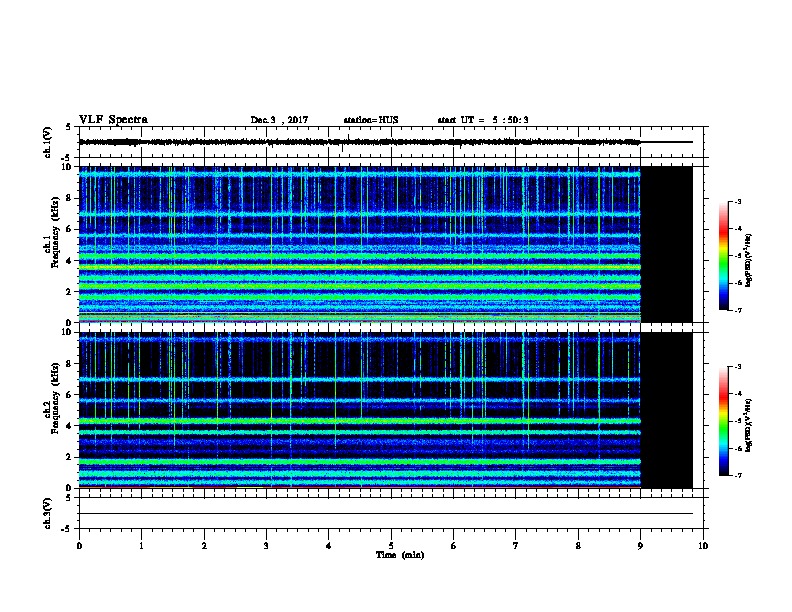This screenshot has height=612, width=792.
Task: Click the ch.2 frequency axis "2" tick label
Action: (69, 457)
